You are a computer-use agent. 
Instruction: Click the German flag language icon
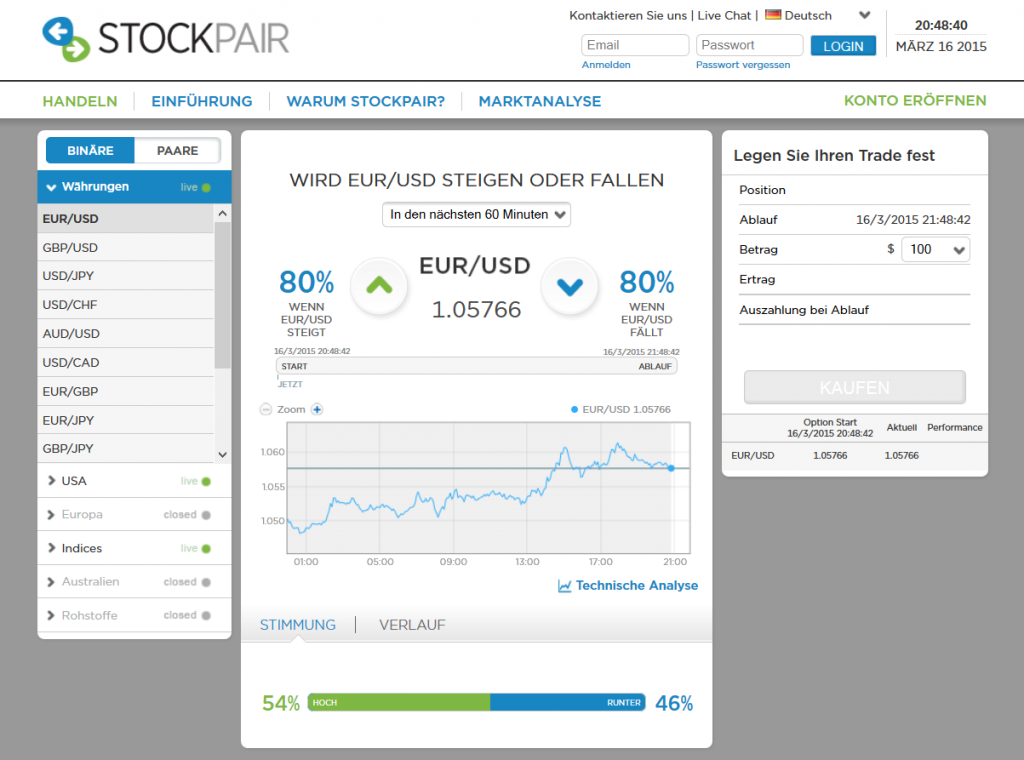pos(772,15)
